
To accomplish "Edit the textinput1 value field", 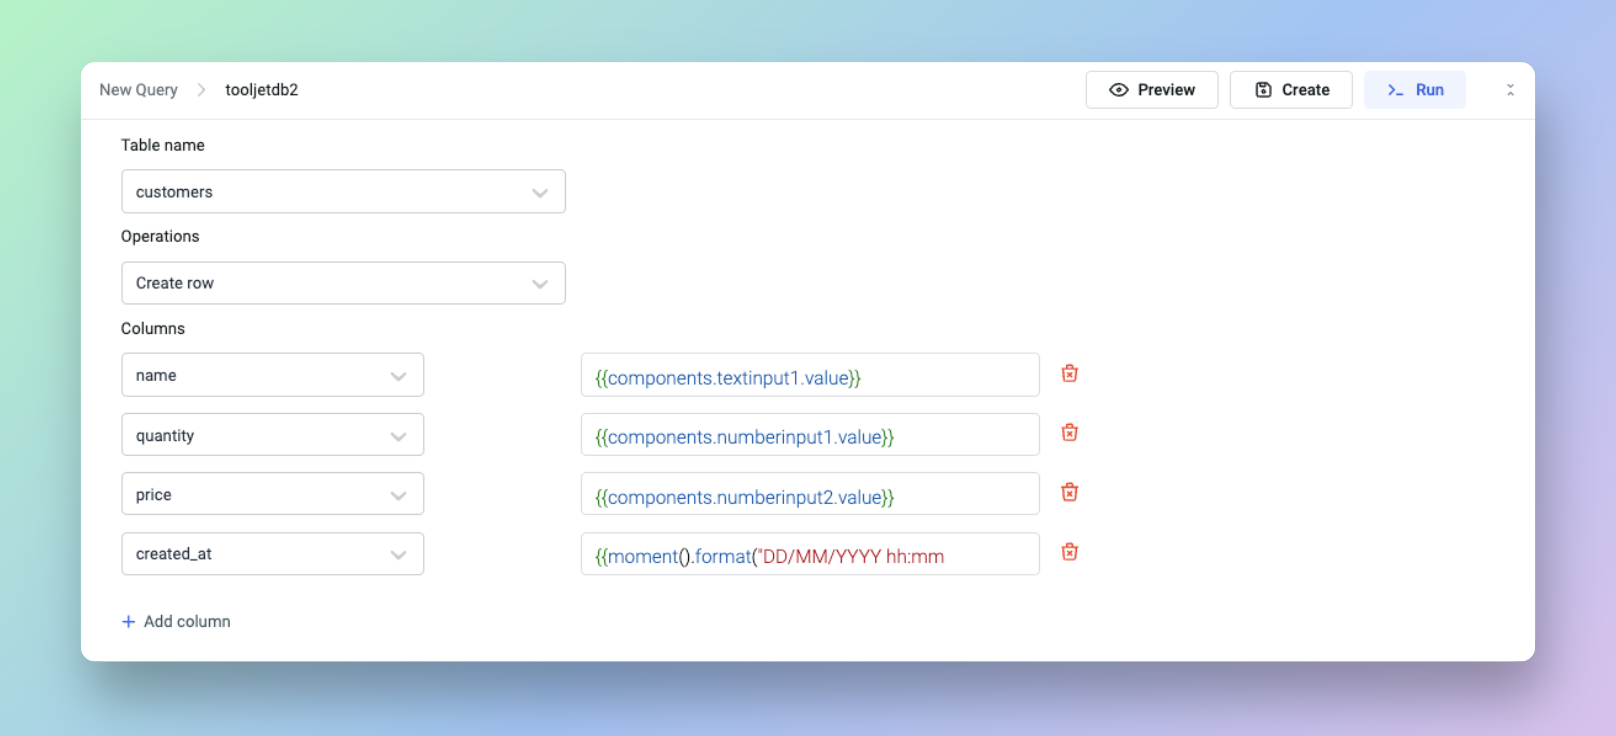I will [809, 376].
